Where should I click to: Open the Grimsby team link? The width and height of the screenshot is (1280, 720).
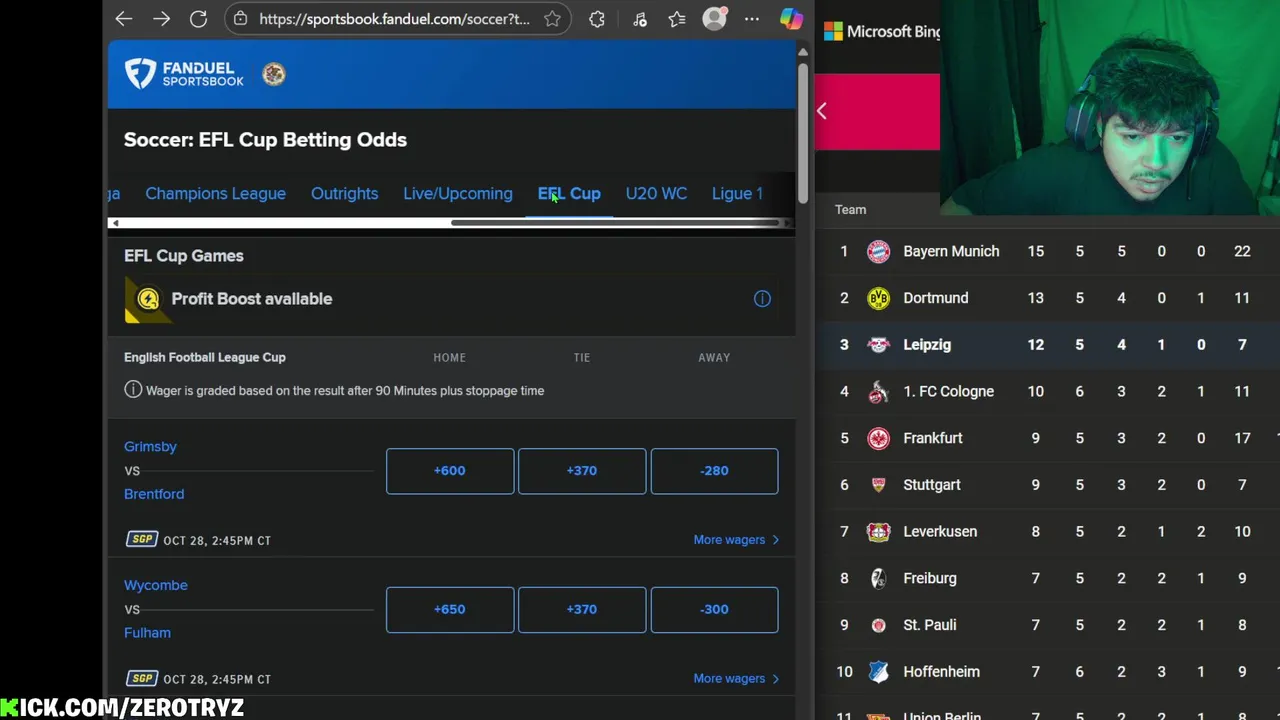150,447
